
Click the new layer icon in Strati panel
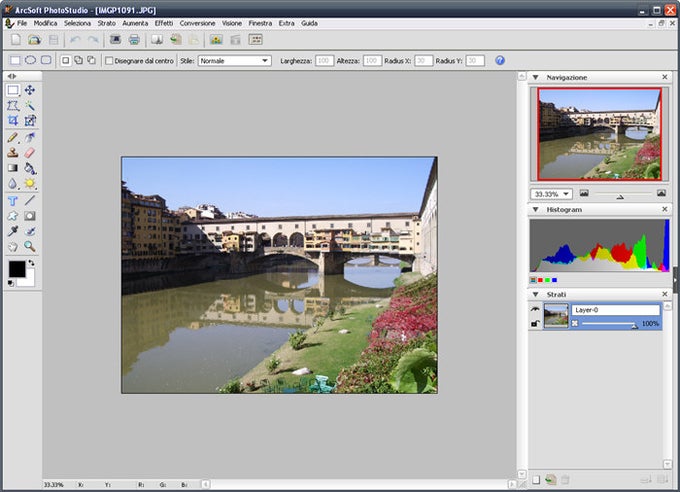click(536, 479)
